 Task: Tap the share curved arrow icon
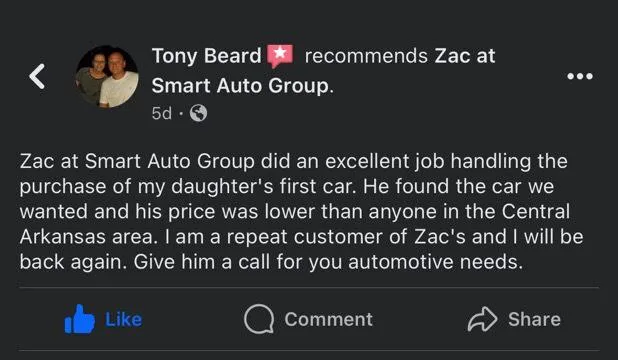(x=482, y=319)
